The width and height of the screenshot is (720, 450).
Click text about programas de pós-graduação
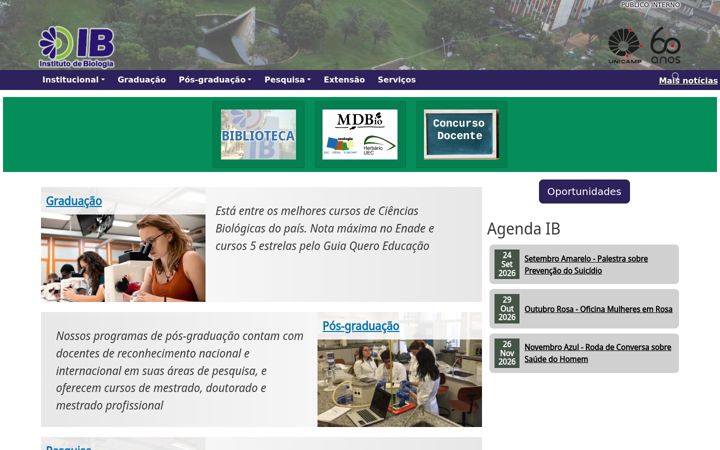180,371
